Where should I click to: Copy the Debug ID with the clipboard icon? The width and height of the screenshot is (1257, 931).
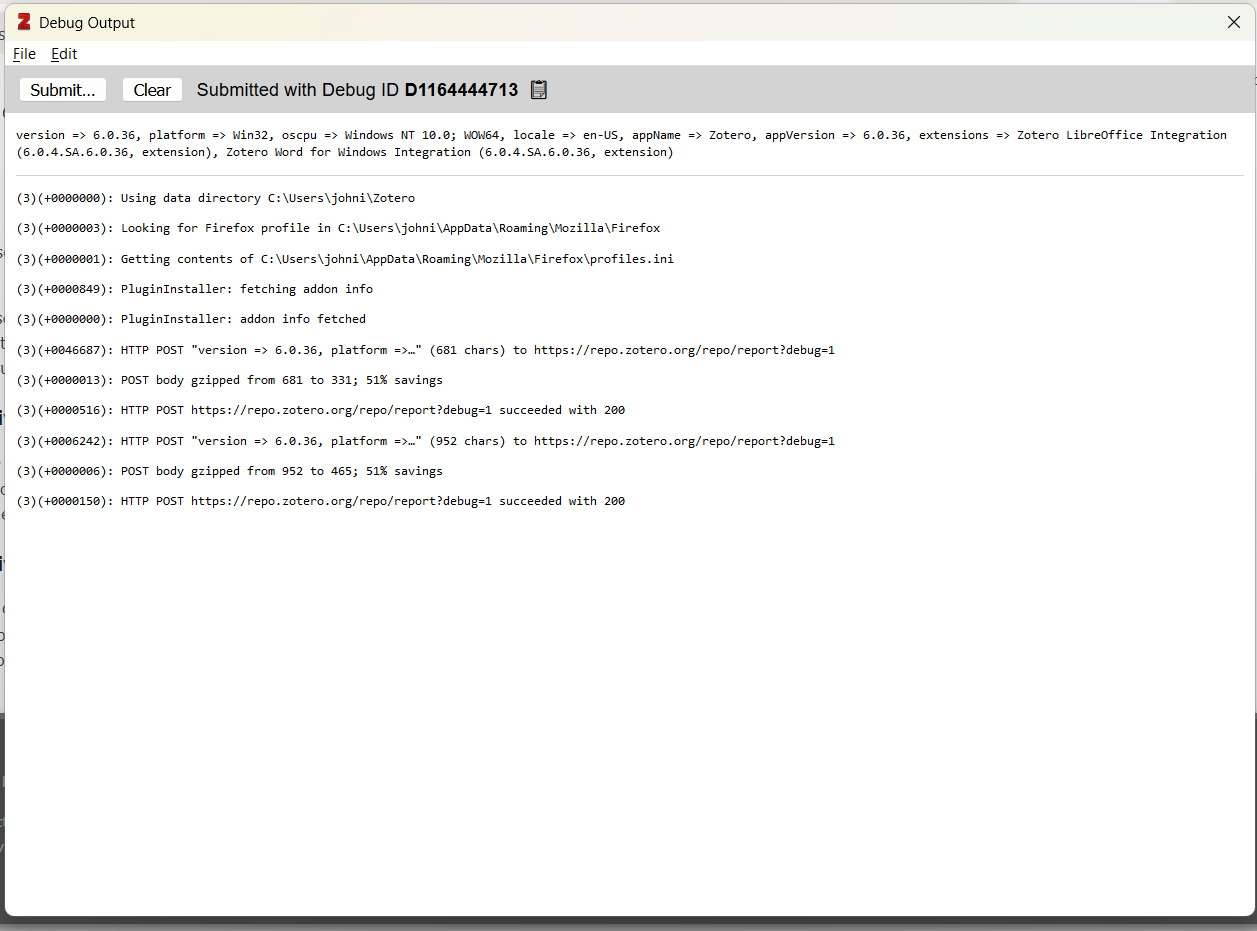539,90
